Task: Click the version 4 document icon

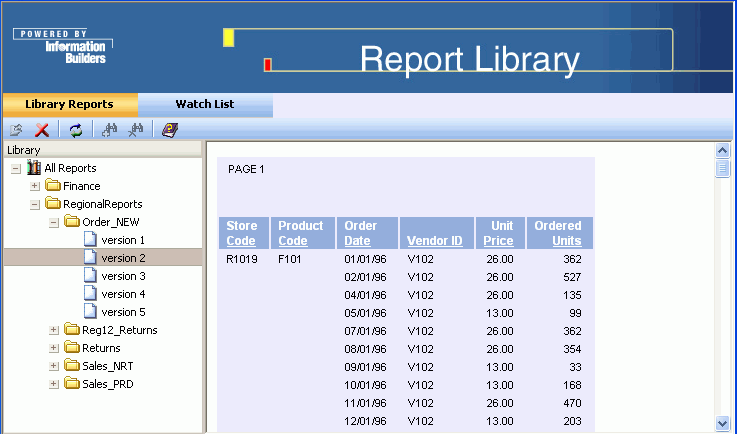Action: (90, 293)
